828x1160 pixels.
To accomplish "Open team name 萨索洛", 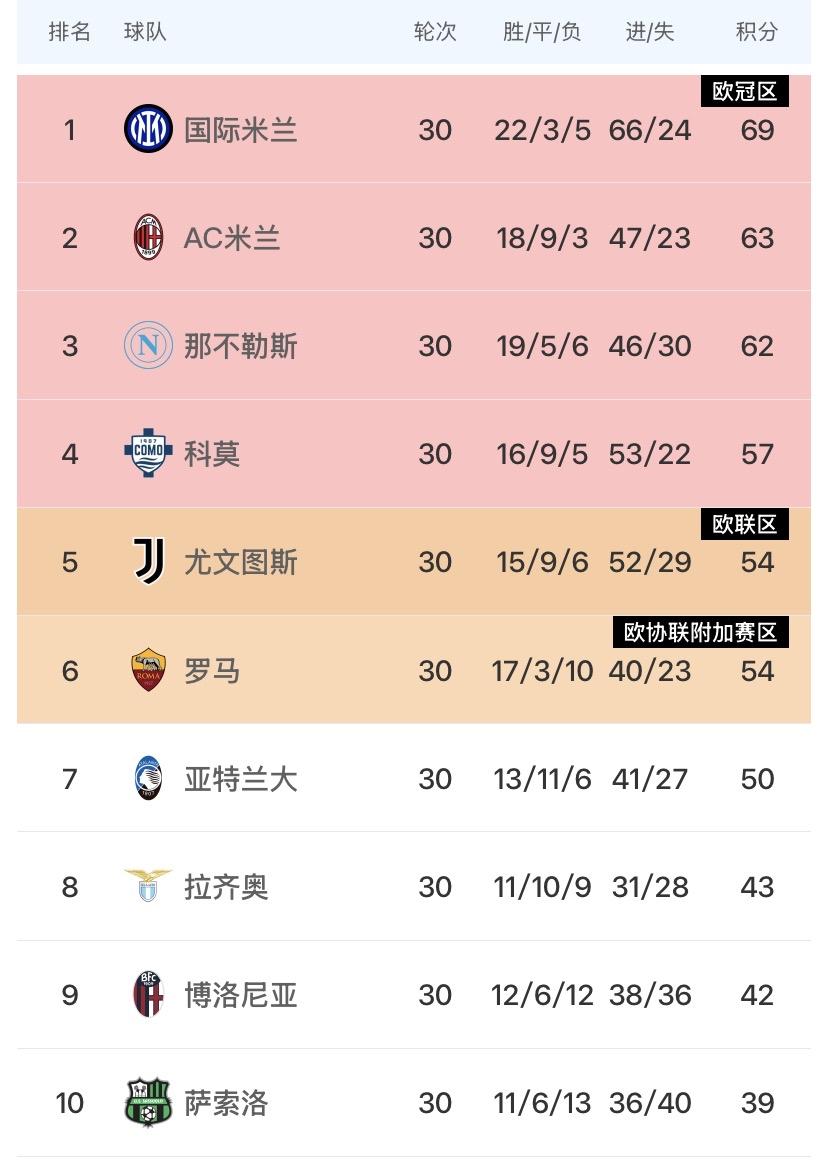I will (227, 1103).
